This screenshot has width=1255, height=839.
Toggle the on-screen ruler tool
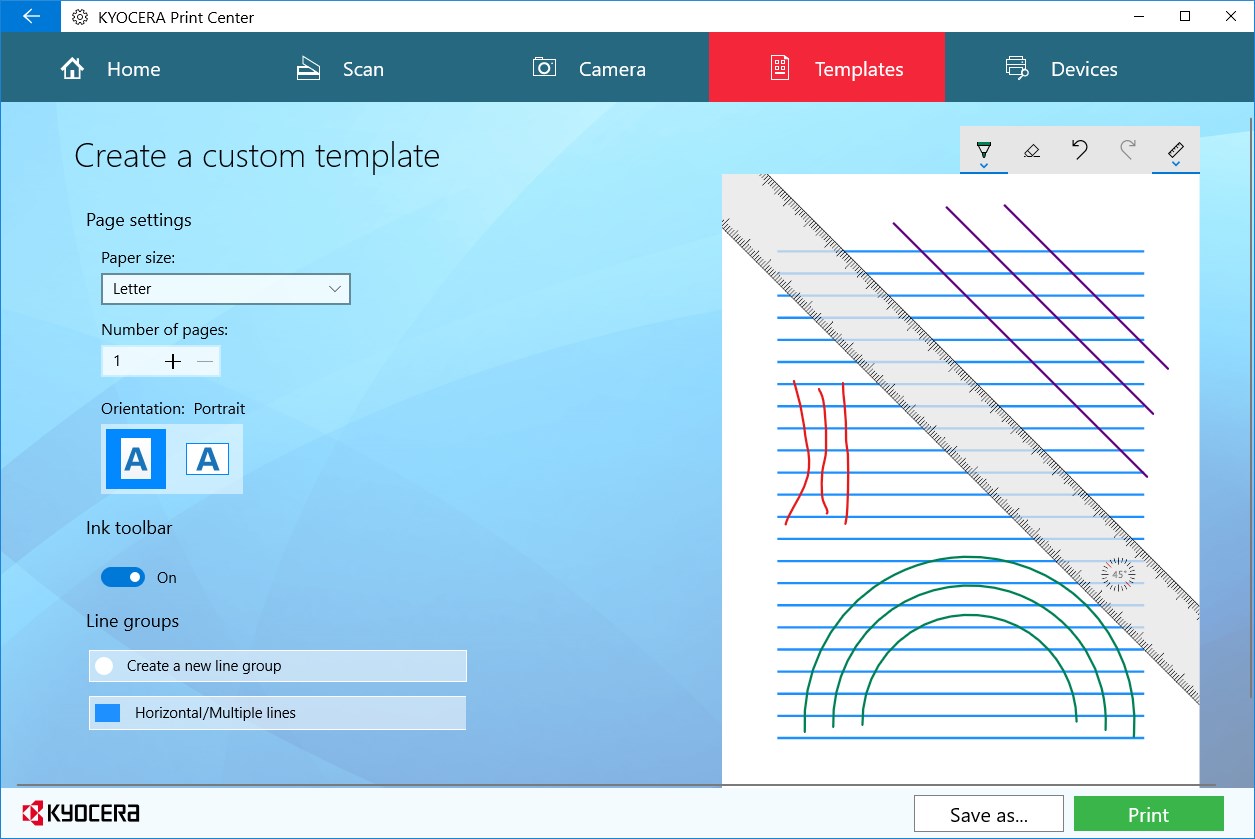click(x=1175, y=150)
